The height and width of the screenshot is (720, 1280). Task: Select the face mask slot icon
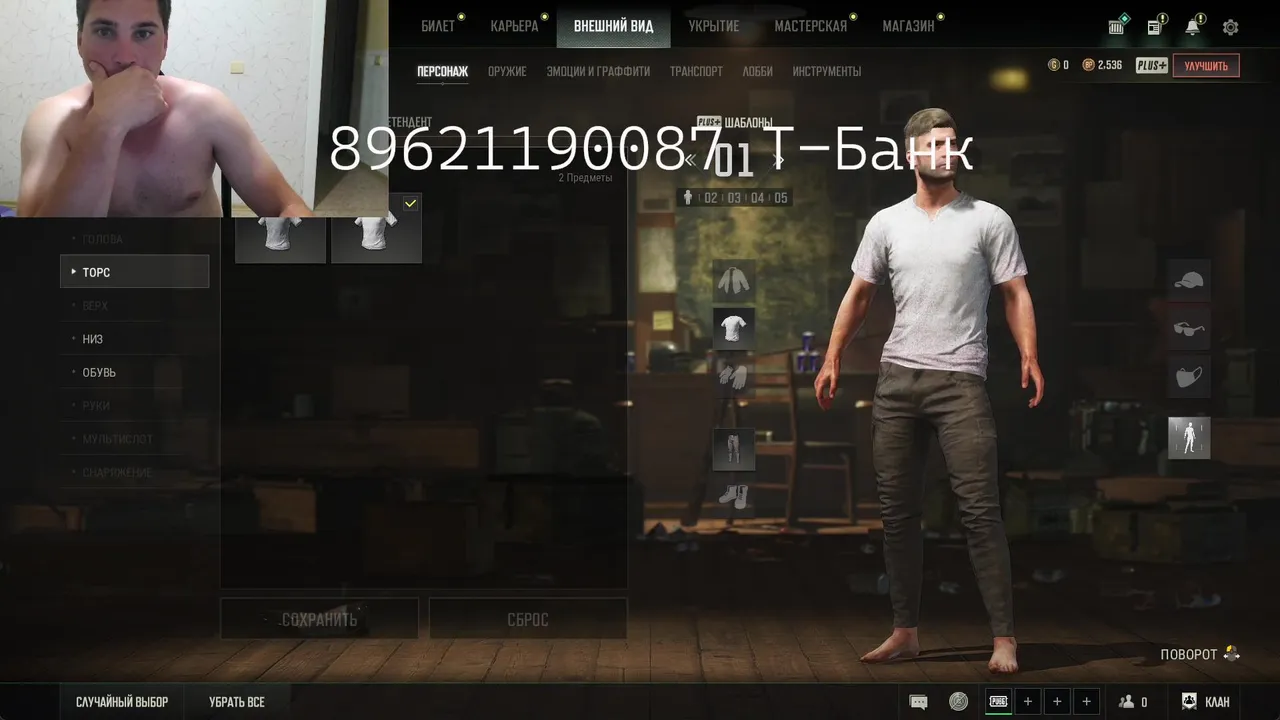tap(1189, 376)
